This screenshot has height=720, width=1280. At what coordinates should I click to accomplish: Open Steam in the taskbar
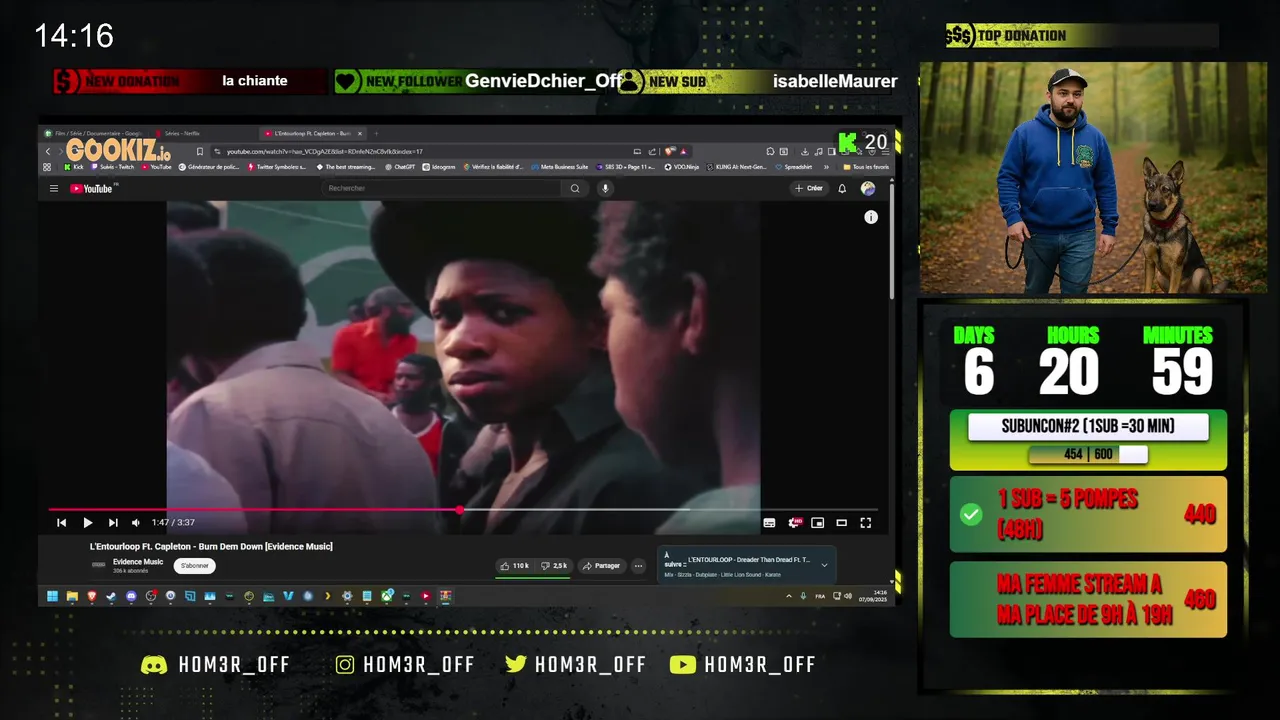111,596
